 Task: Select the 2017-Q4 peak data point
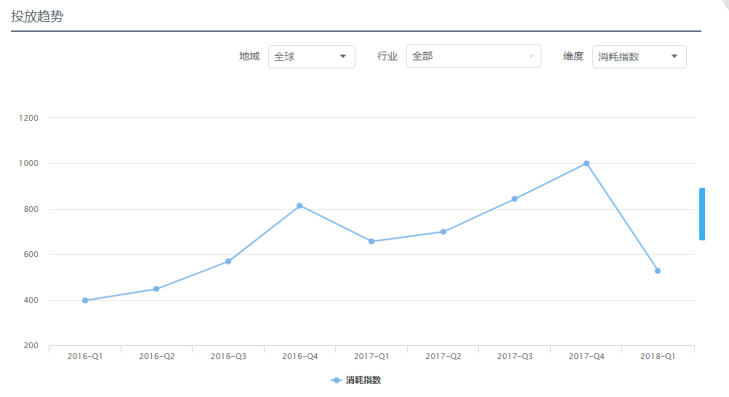(x=586, y=164)
